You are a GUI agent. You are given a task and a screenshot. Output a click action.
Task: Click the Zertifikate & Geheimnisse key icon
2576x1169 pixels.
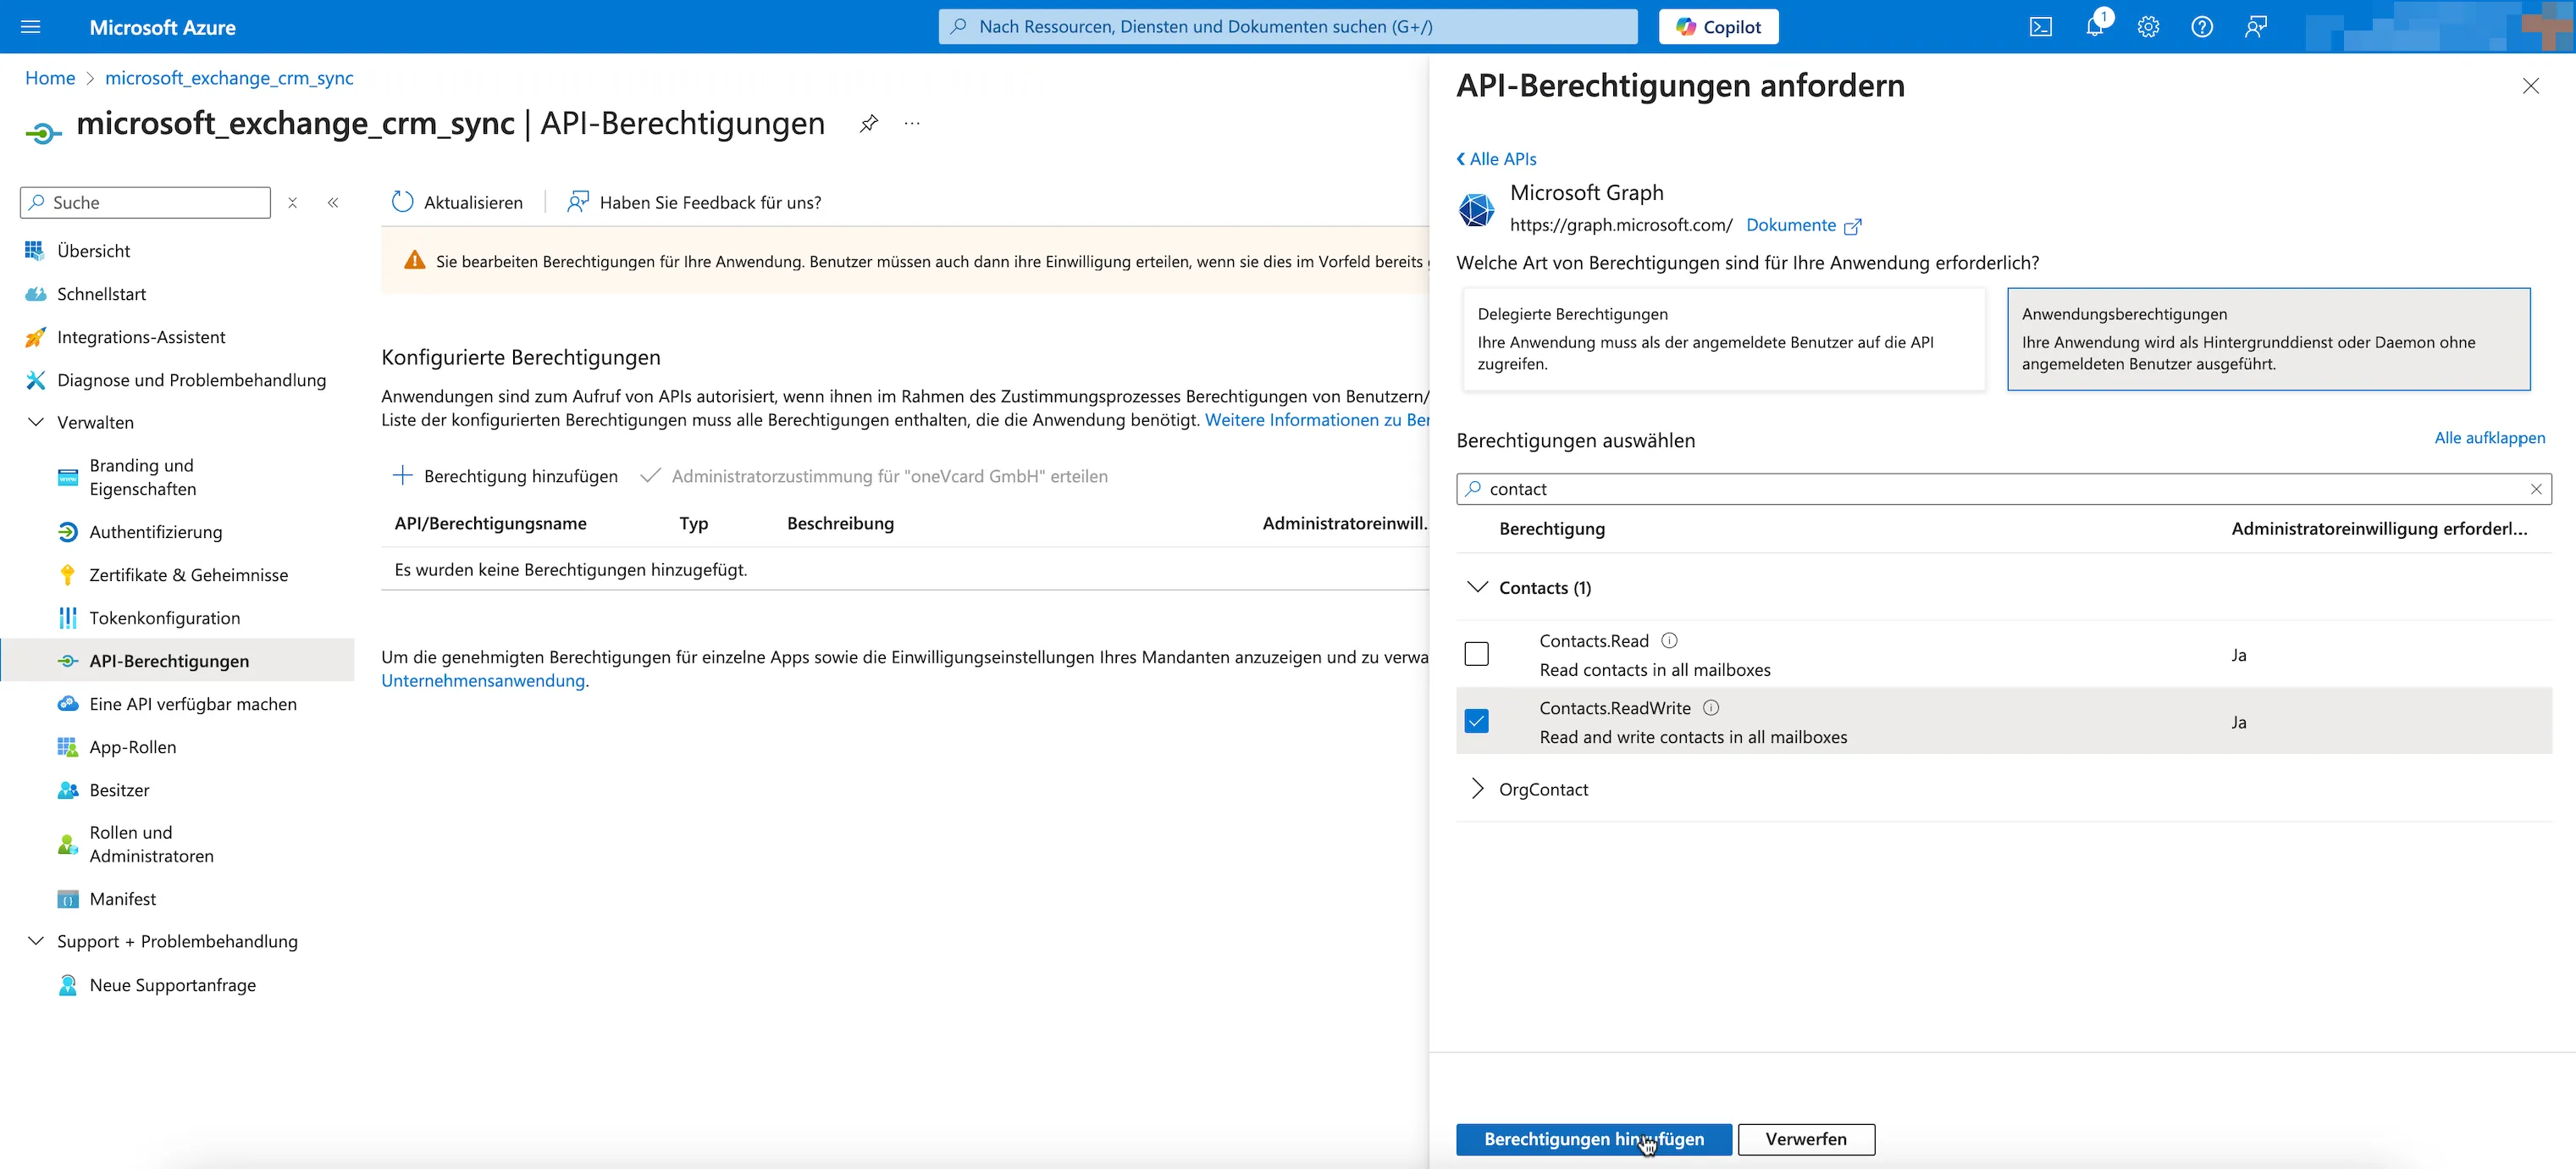click(67, 575)
